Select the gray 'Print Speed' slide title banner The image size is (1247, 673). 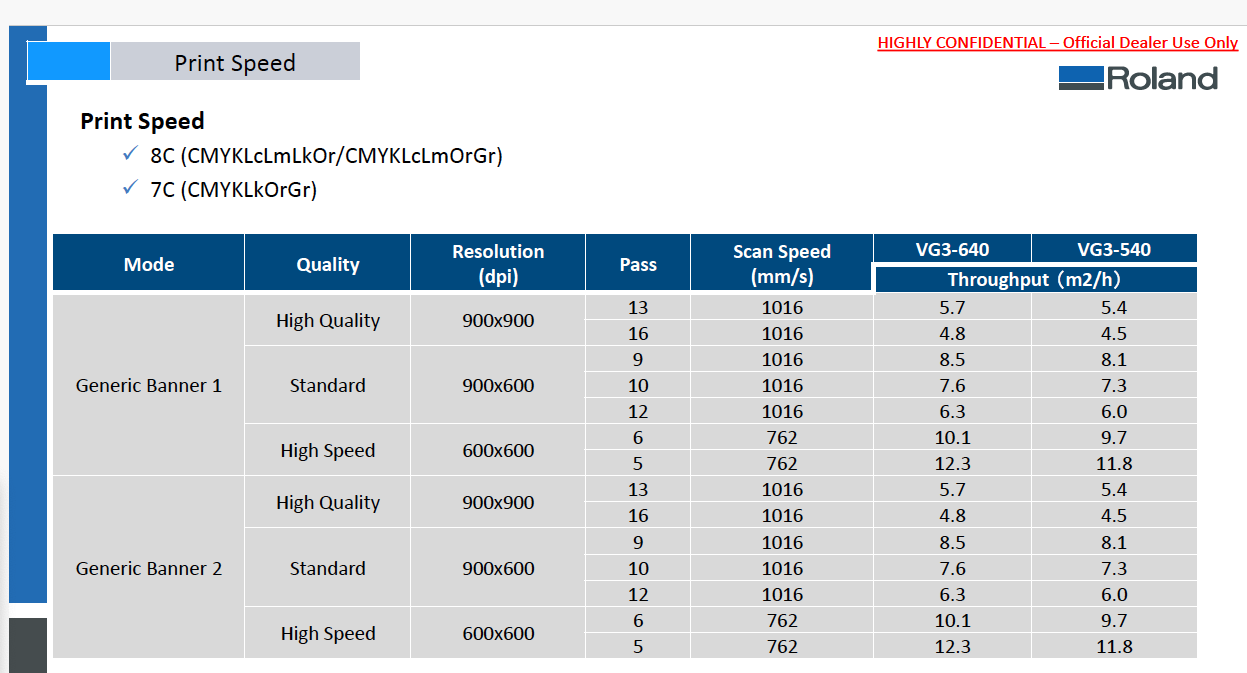click(x=235, y=62)
